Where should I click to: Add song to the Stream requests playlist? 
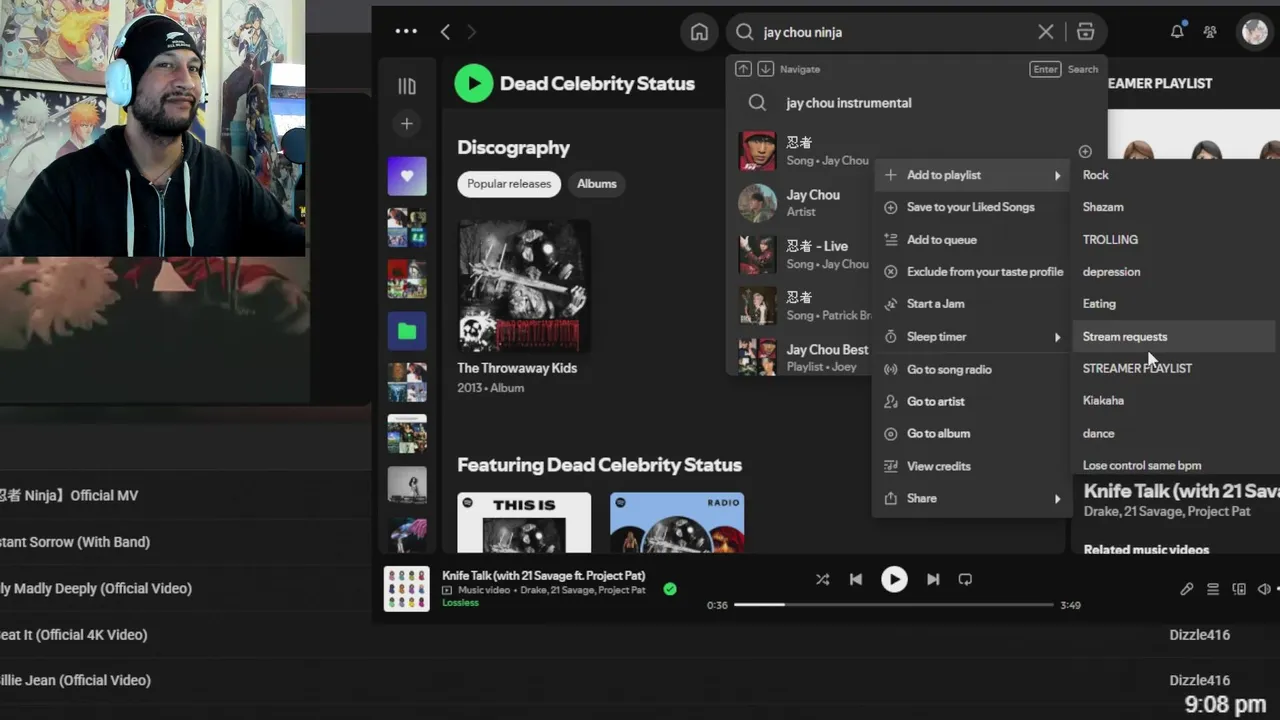point(1174,337)
